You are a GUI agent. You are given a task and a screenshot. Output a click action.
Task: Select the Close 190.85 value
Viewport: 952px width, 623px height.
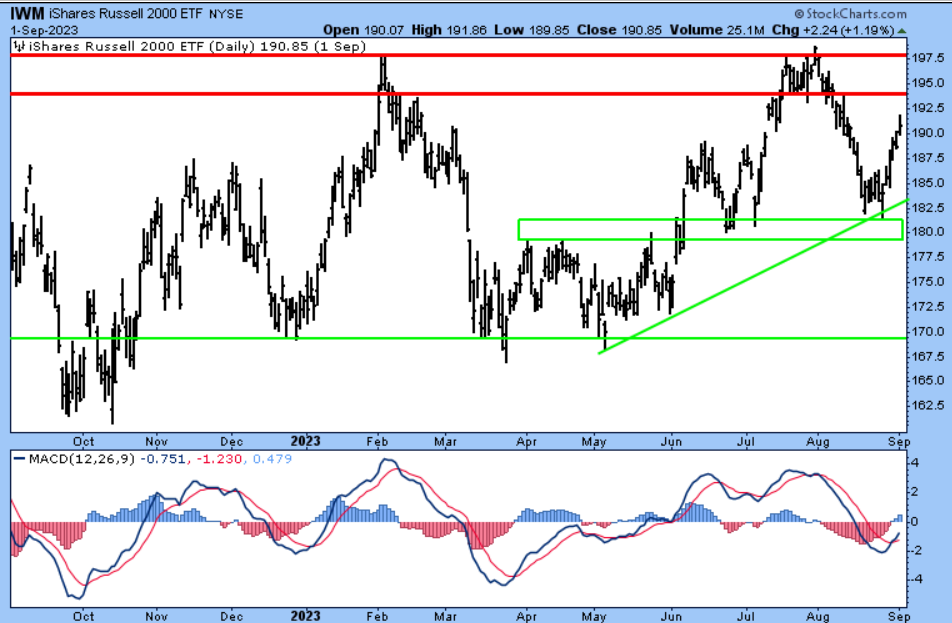pyautogui.click(x=620, y=30)
